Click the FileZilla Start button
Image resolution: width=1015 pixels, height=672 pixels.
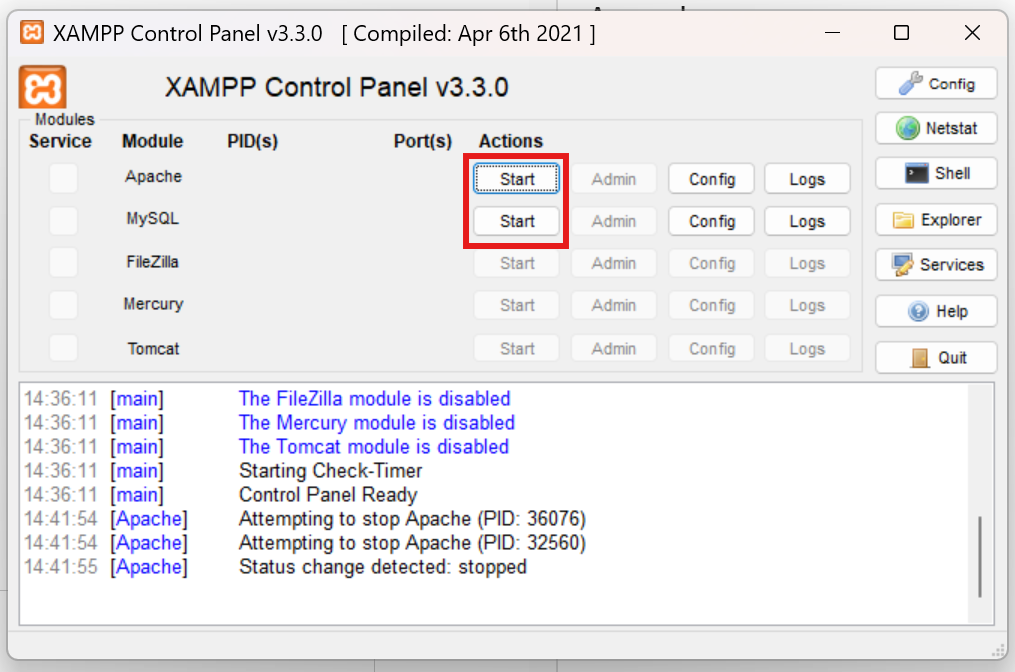pos(517,263)
